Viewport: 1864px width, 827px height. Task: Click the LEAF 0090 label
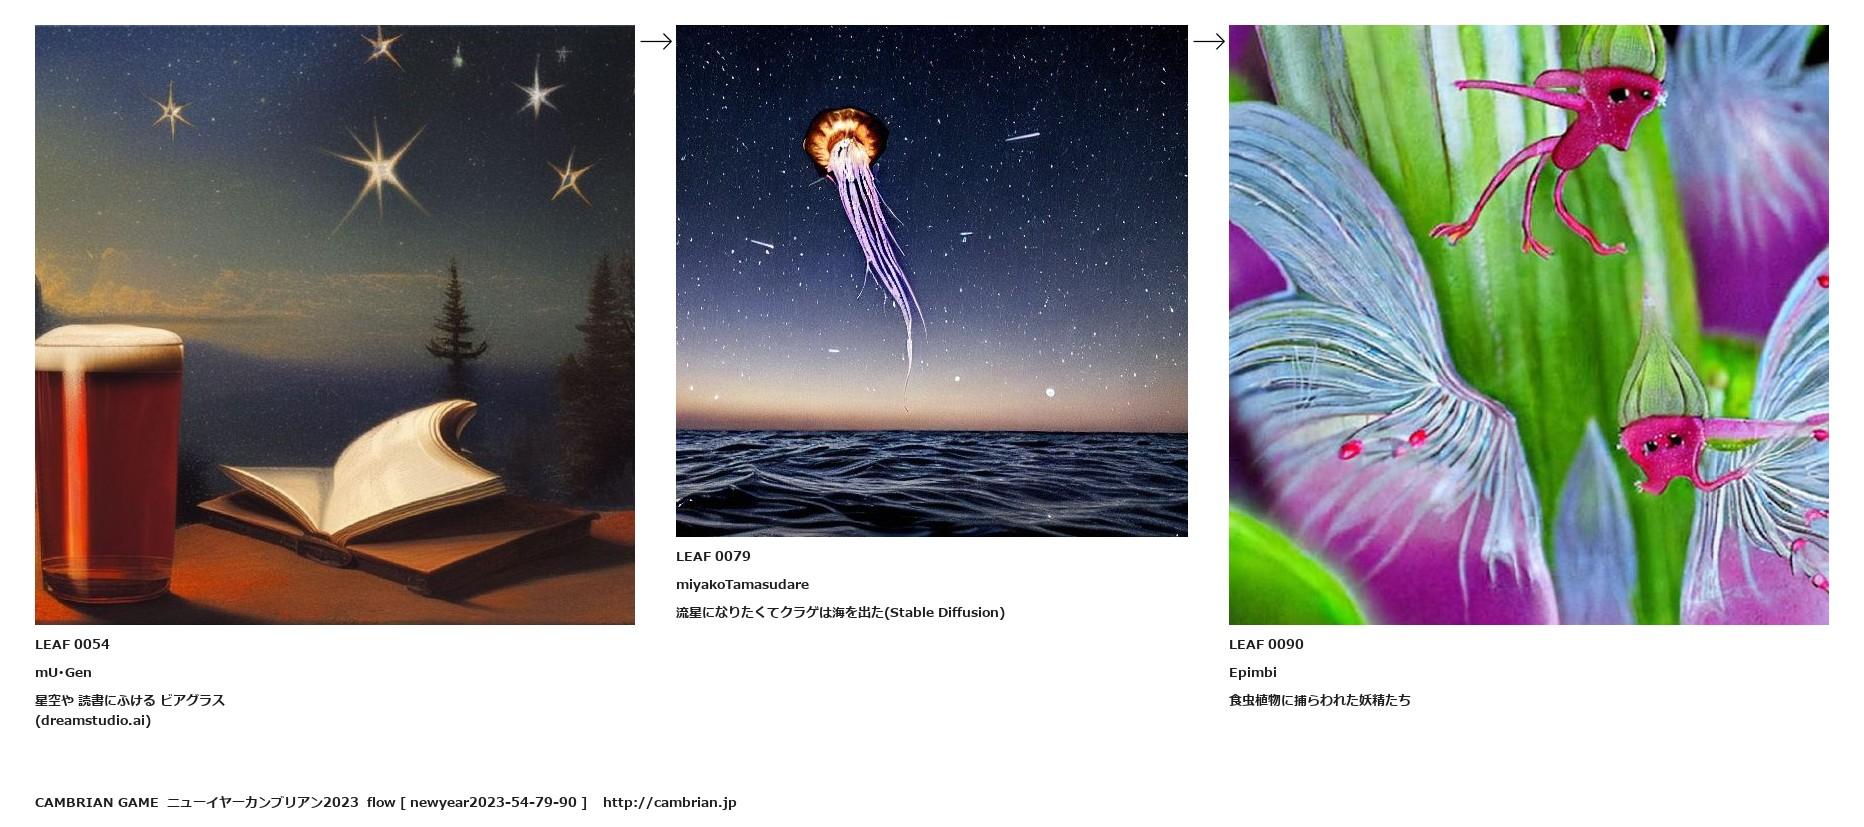point(1266,644)
